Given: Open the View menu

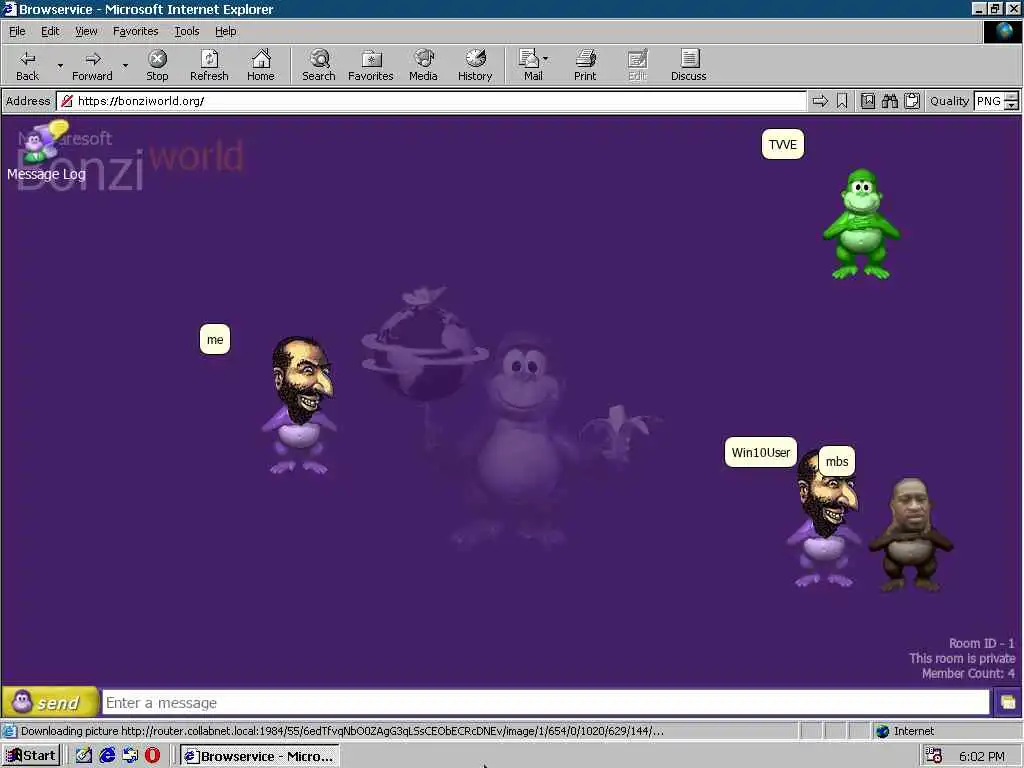Looking at the screenshot, I should pyautogui.click(x=86, y=31).
